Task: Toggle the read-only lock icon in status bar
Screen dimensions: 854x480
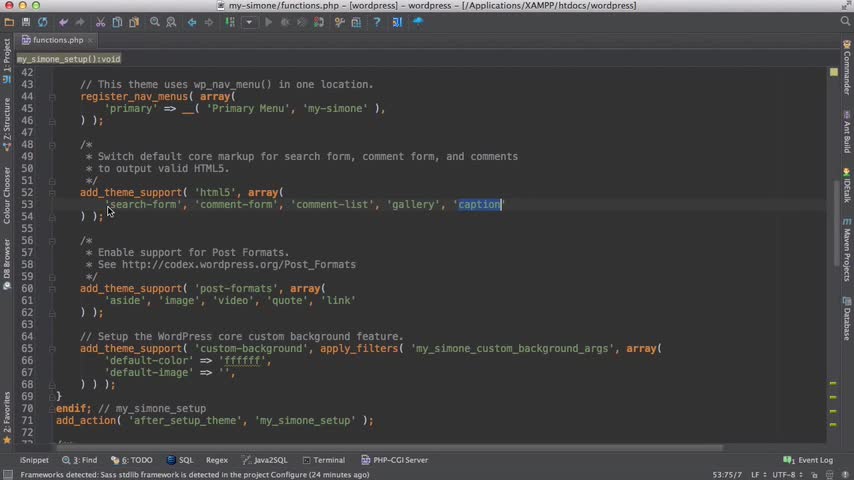Action: click(x=814, y=475)
